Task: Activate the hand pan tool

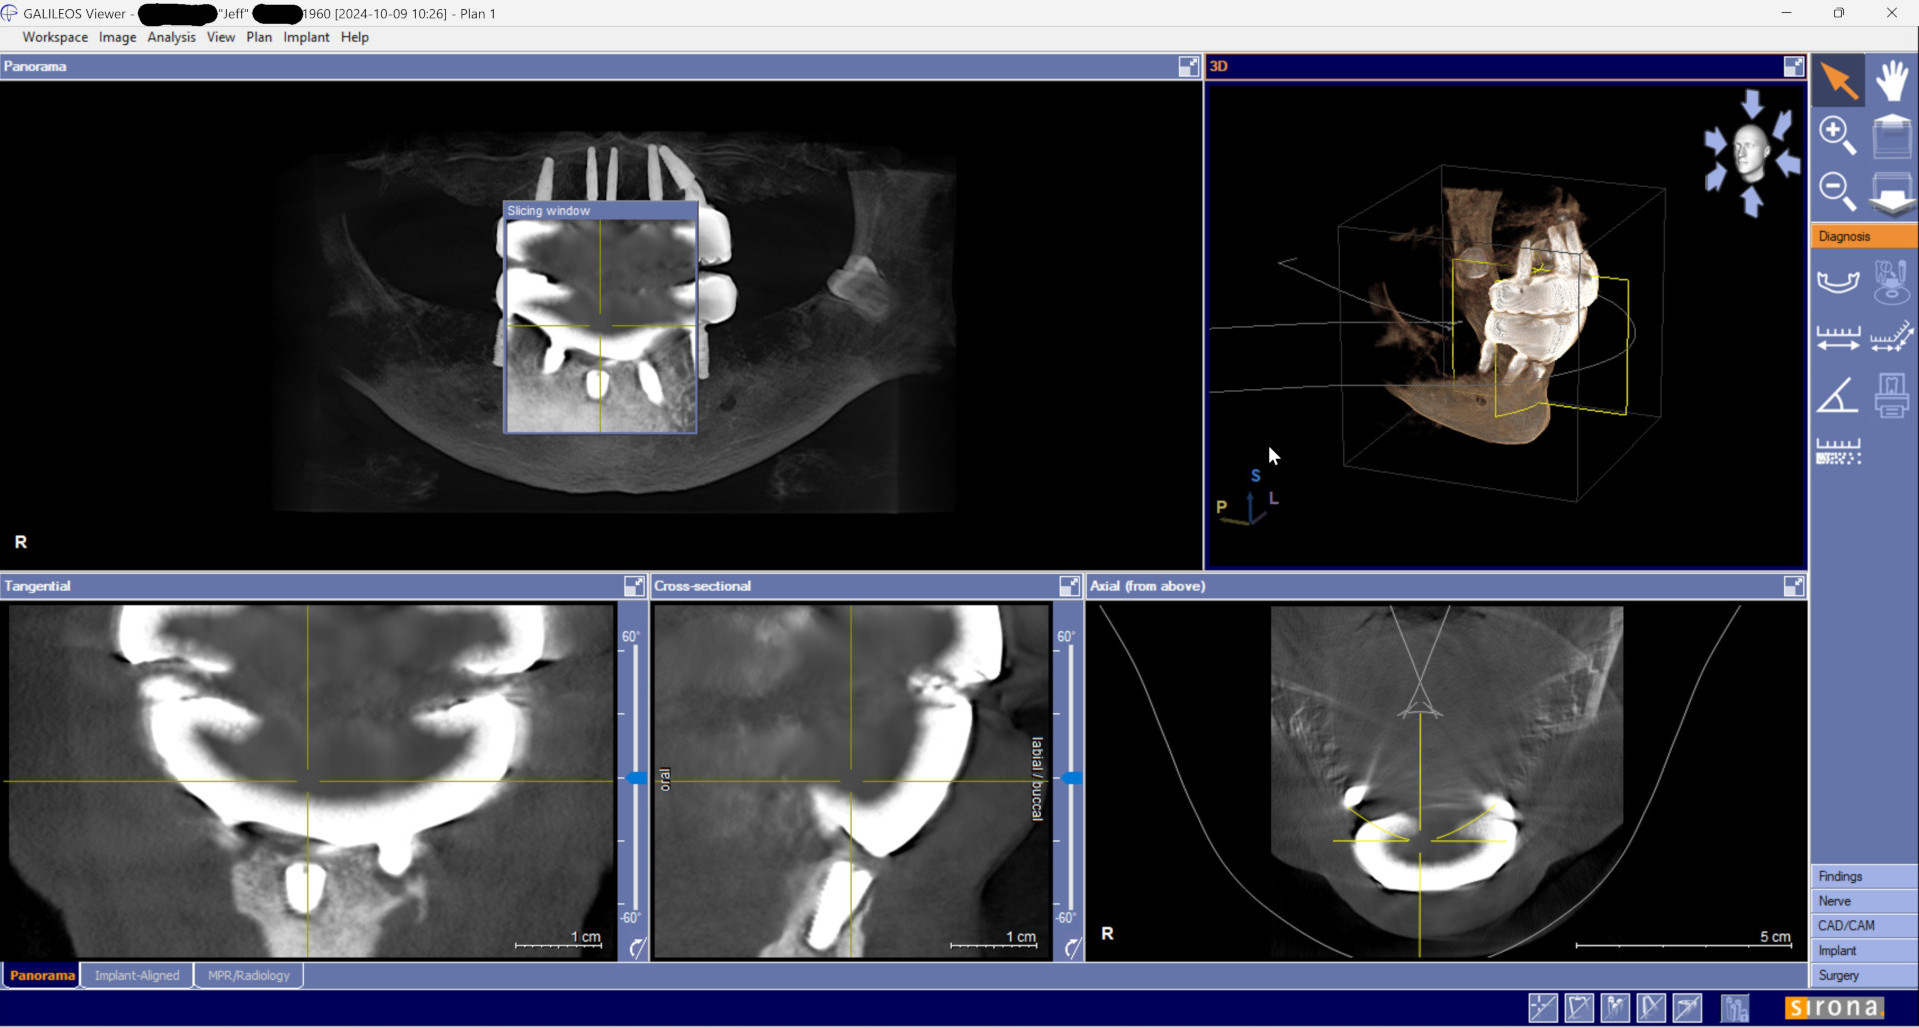Action: (1891, 81)
